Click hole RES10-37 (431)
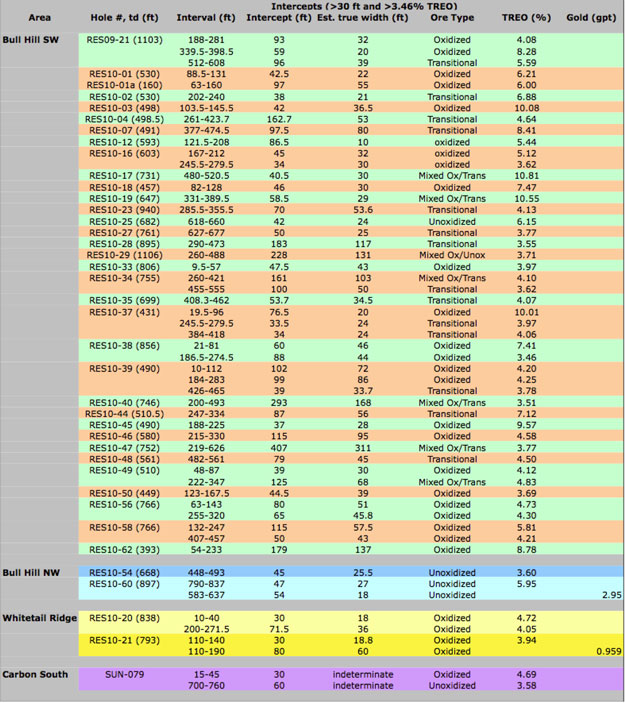 tap(124, 312)
